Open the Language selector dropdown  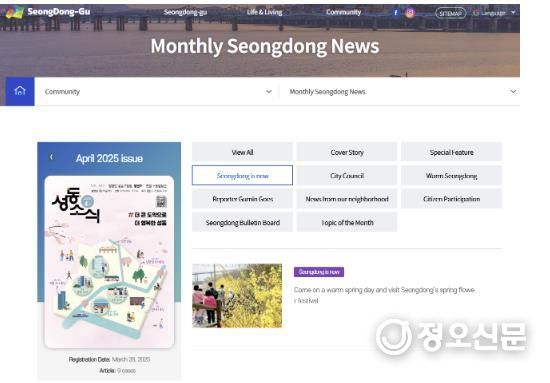(494, 13)
